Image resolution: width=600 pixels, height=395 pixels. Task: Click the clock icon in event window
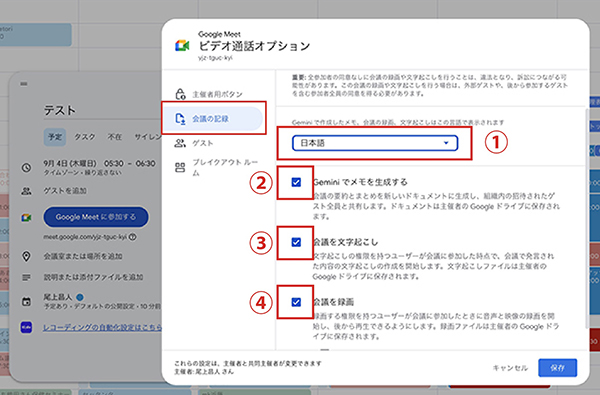point(26,167)
